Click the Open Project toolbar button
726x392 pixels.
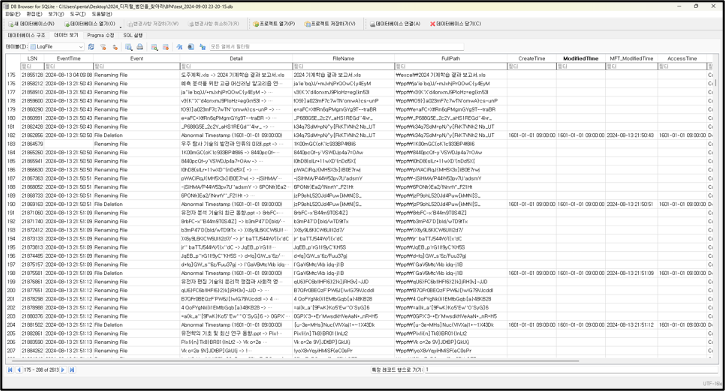(274, 24)
